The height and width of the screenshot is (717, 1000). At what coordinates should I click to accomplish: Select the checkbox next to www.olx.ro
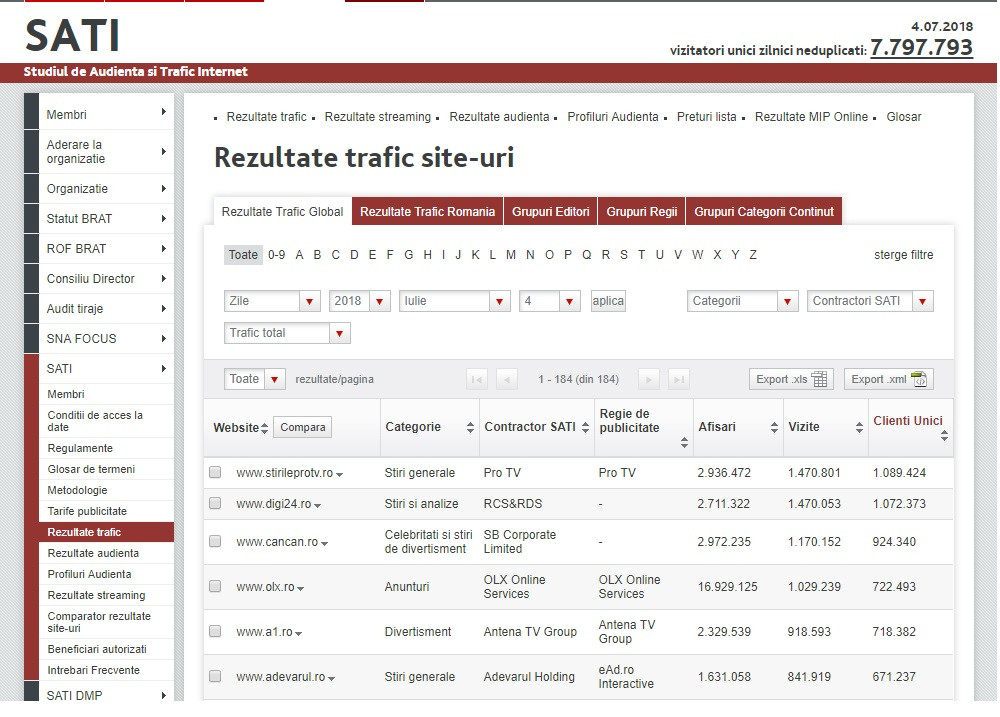(x=215, y=586)
